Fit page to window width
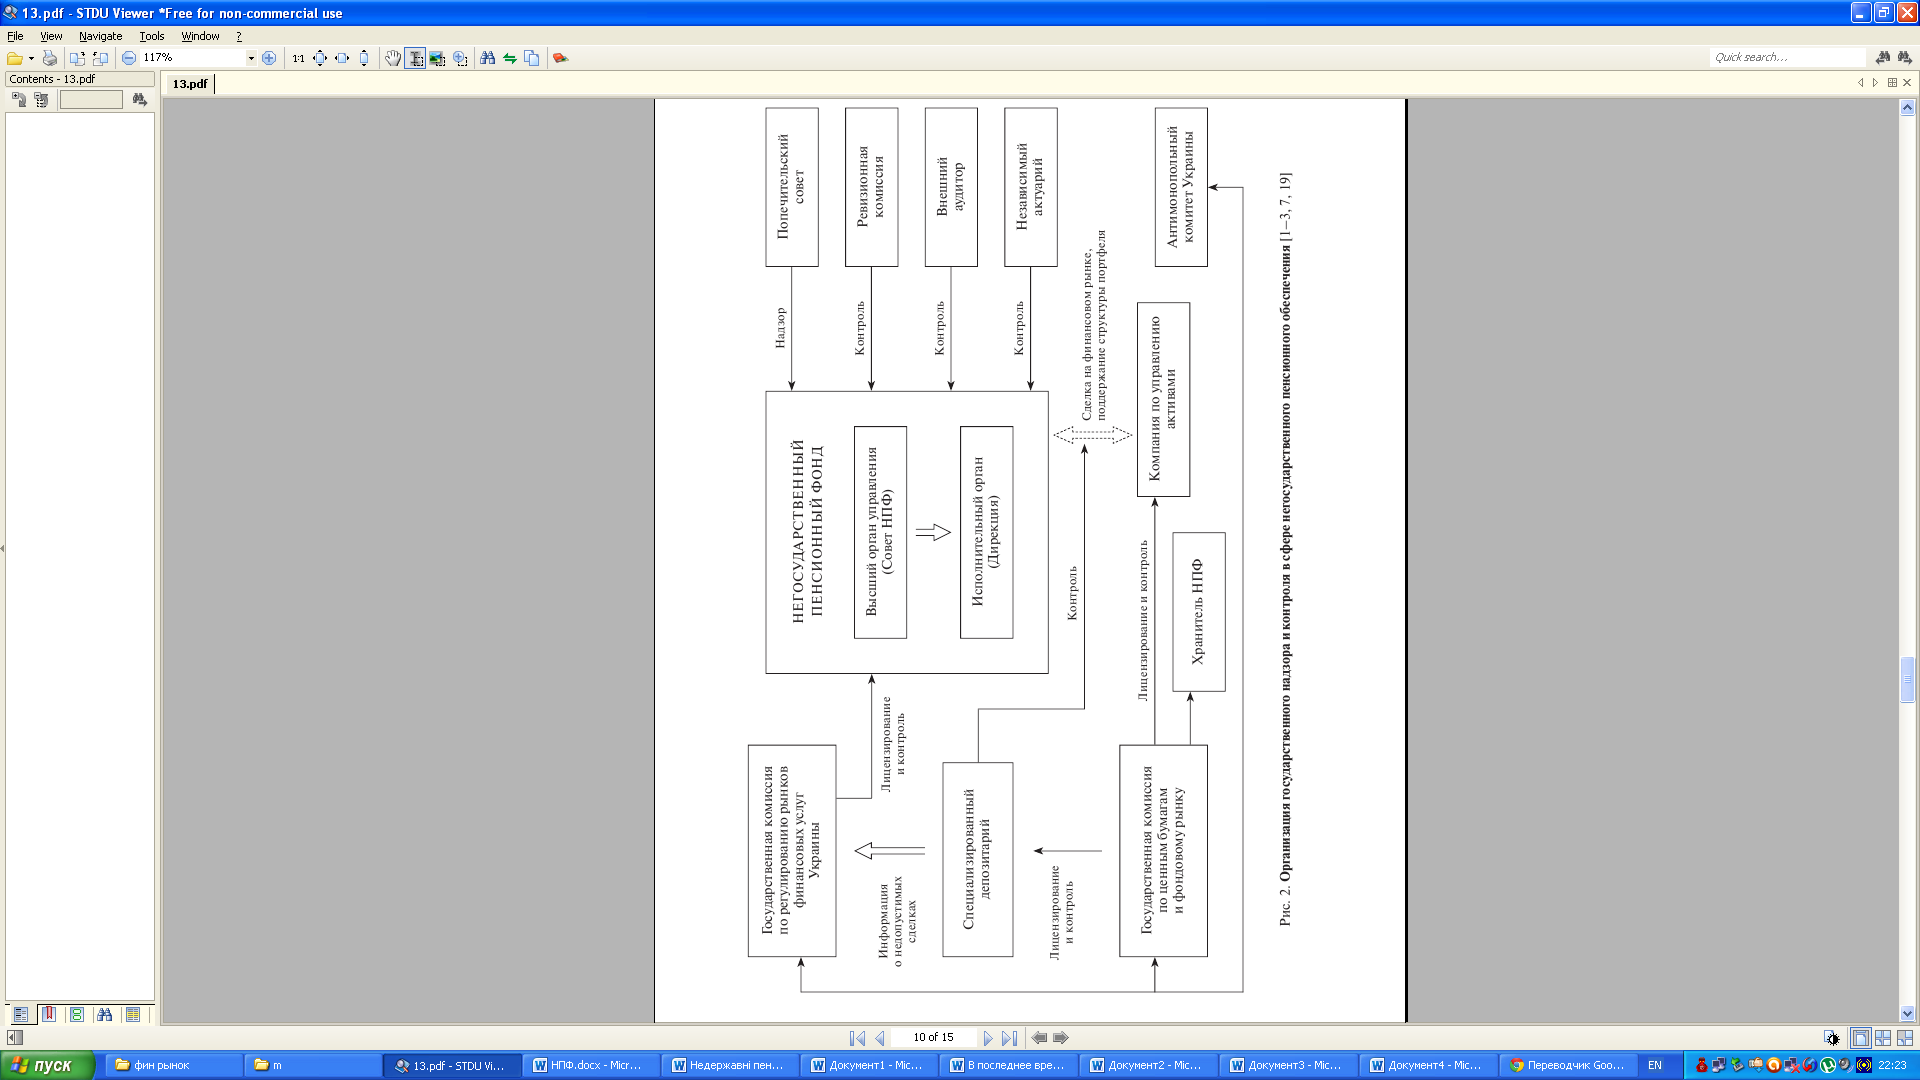The height and width of the screenshot is (1080, 1920). pyautogui.click(x=342, y=58)
